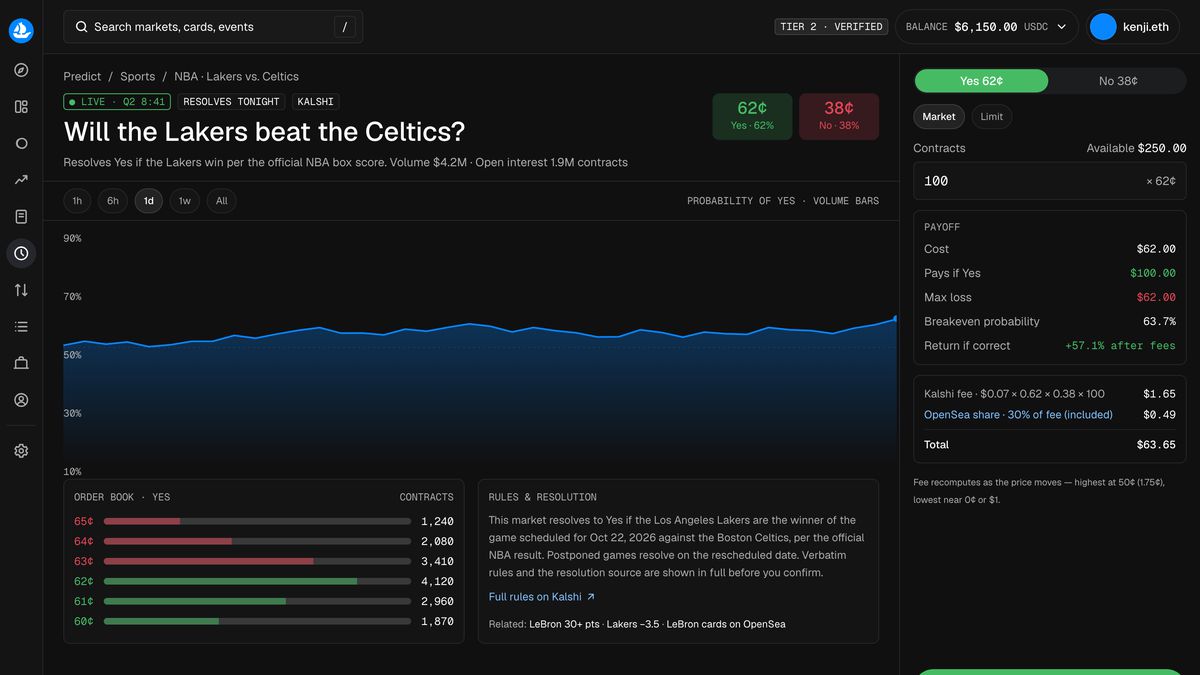Click the blue avatar of kenji.eth
1200x675 pixels.
point(1103,27)
